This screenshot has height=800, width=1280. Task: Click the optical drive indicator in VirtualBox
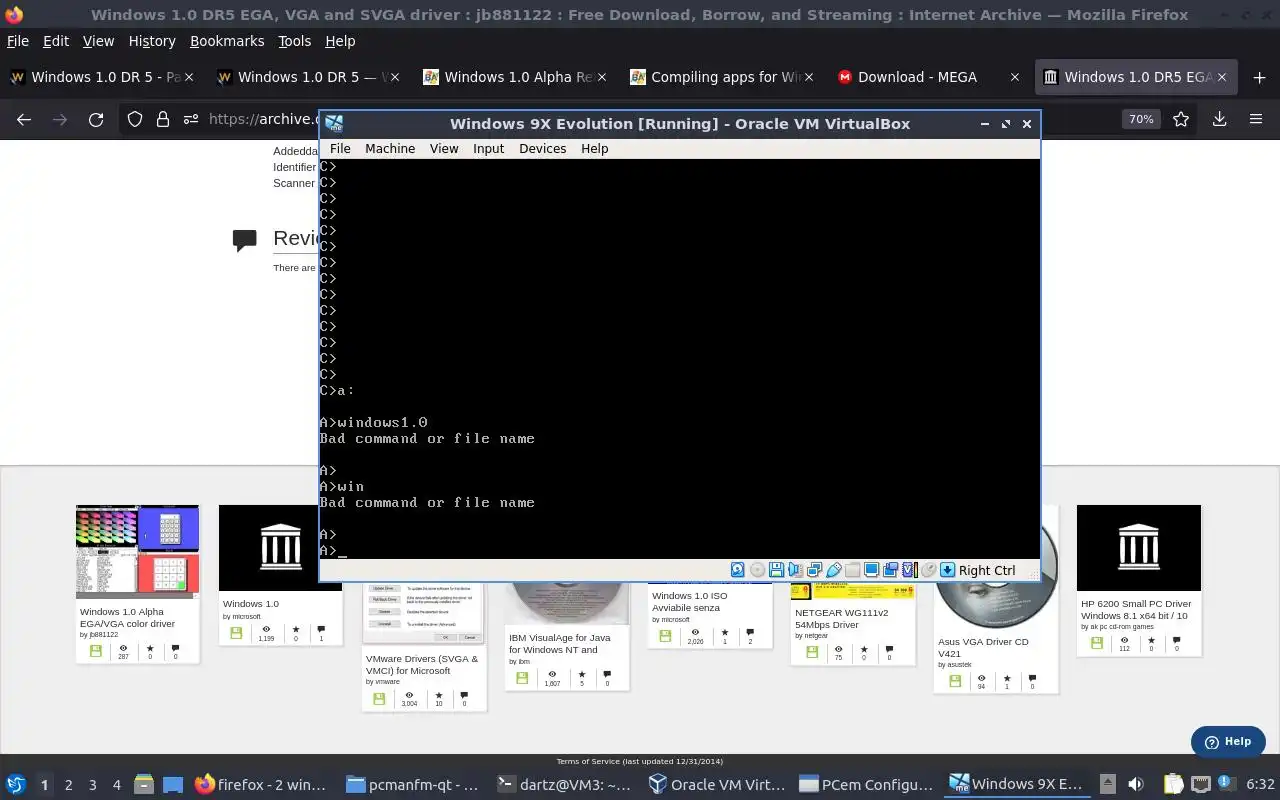point(757,570)
